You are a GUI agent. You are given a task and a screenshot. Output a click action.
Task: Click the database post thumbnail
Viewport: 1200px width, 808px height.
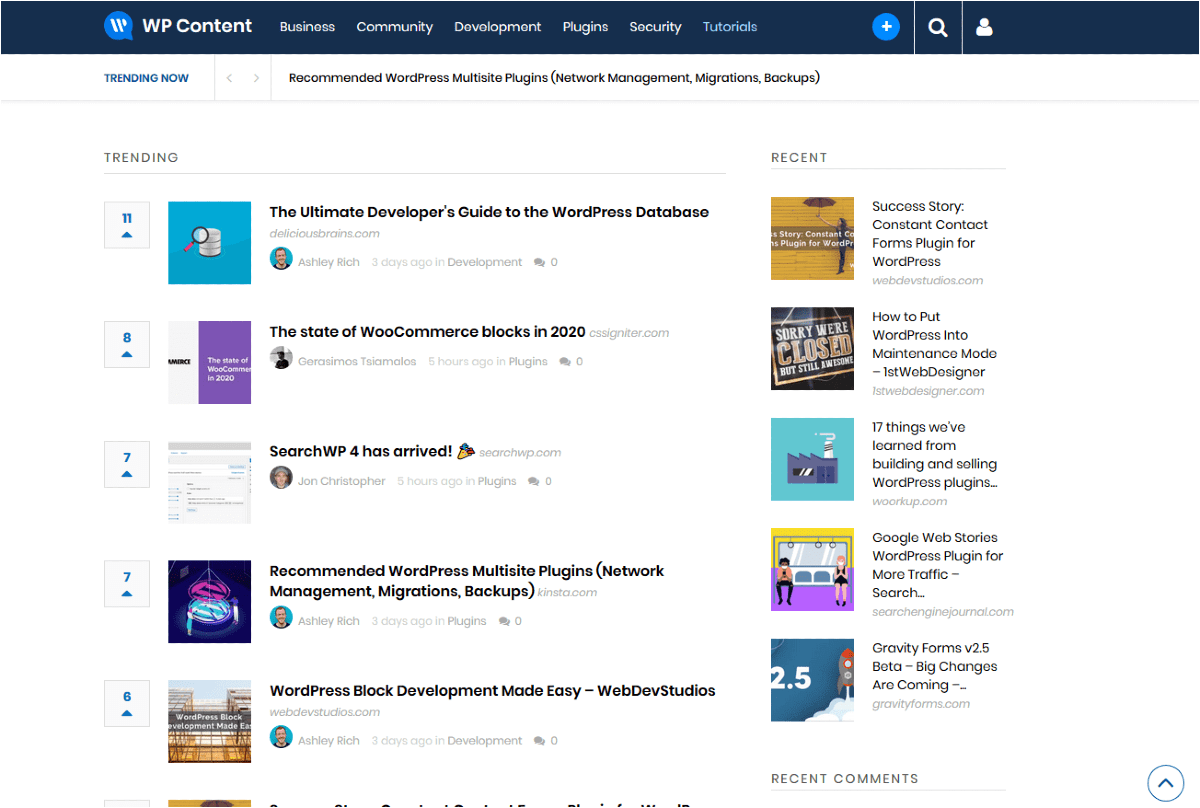pos(209,243)
